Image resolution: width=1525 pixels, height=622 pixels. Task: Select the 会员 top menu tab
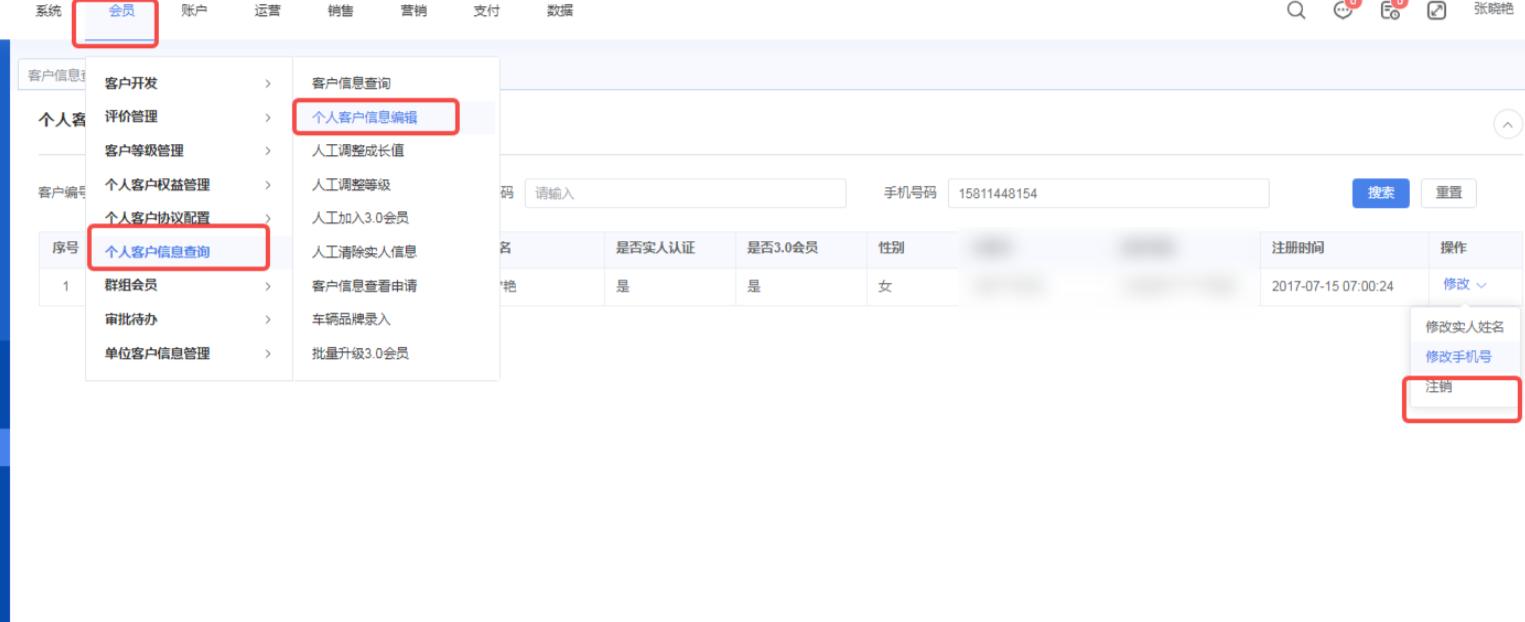121,11
